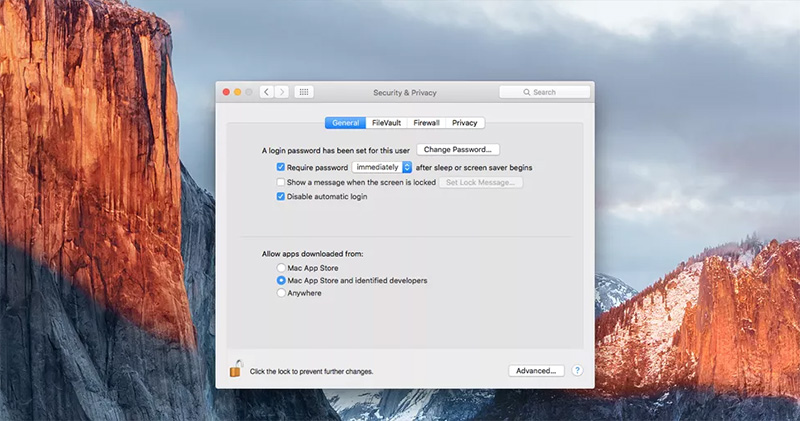Viewport: 800px width, 421px height.
Task: Select the Mac App Store radio option
Action: click(x=281, y=267)
